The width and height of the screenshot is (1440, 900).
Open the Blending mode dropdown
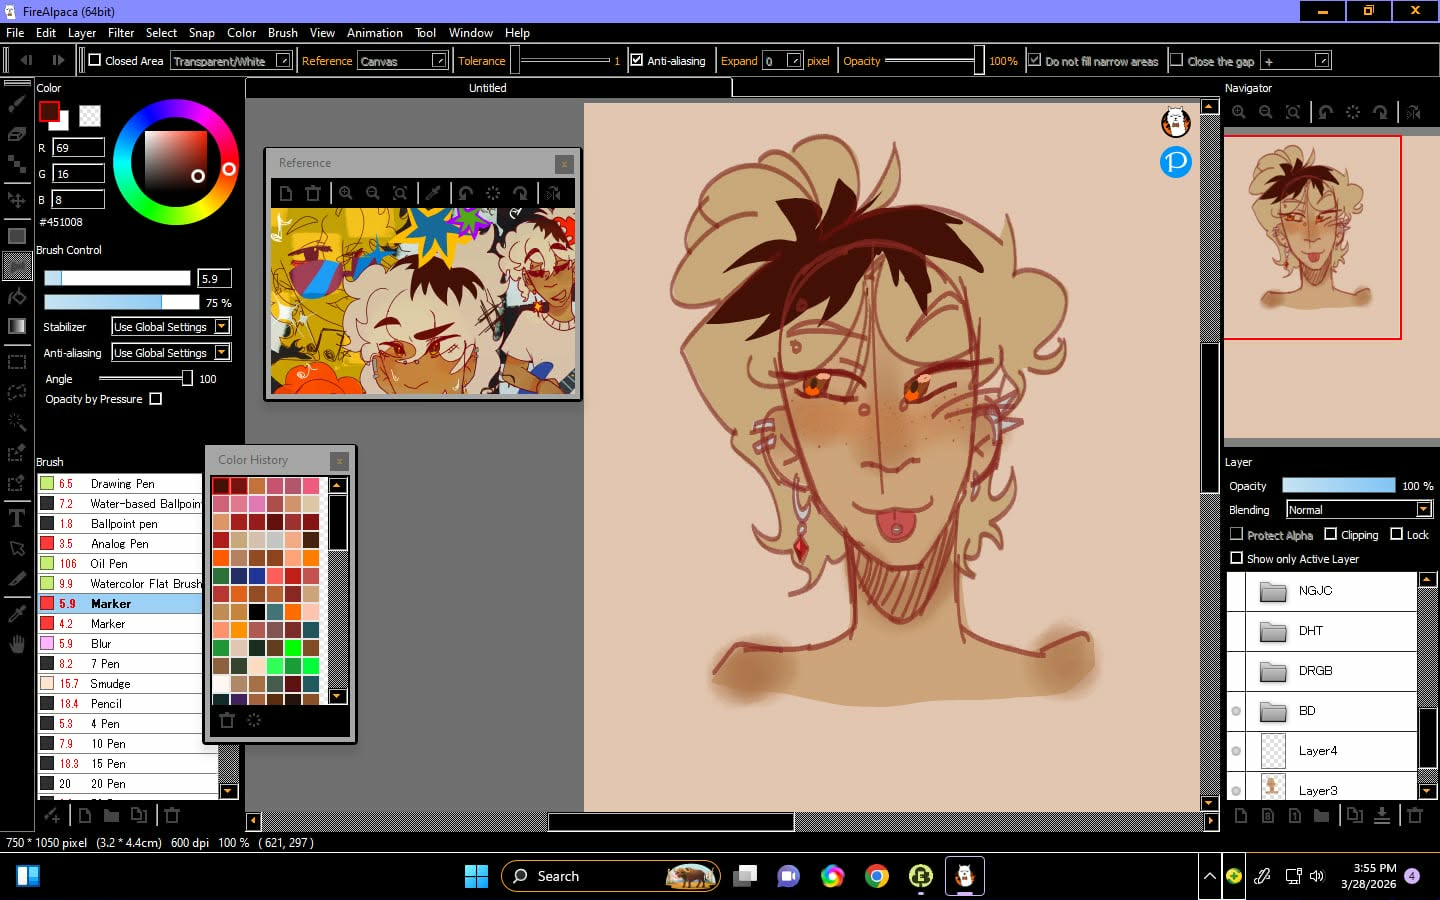[x=1359, y=510]
